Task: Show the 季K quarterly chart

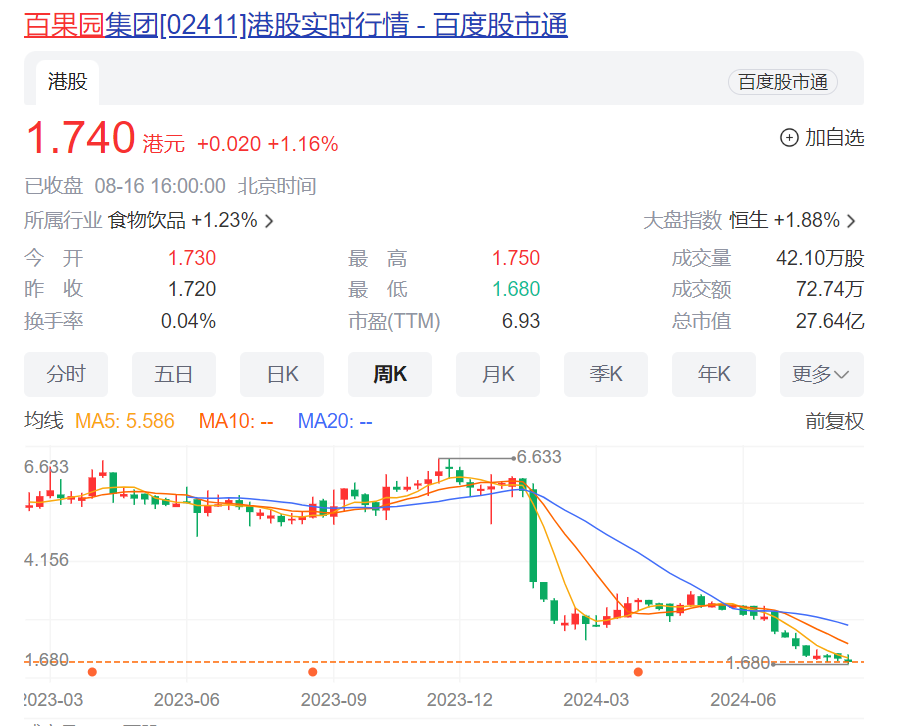Action: [x=606, y=374]
